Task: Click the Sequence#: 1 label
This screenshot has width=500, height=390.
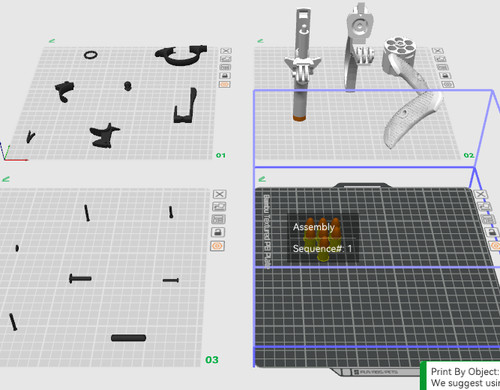Action: pyautogui.click(x=322, y=249)
